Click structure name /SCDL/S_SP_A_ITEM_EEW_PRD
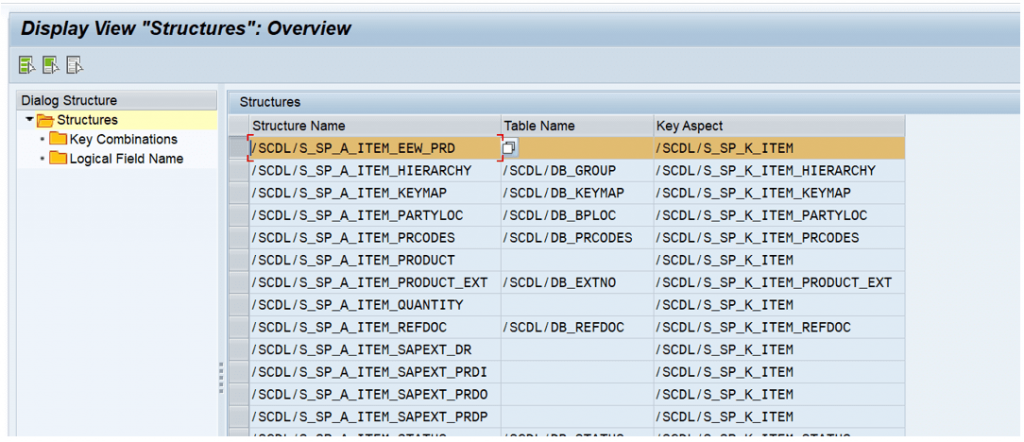Screen dimensions: 1024x442 pos(353,148)
